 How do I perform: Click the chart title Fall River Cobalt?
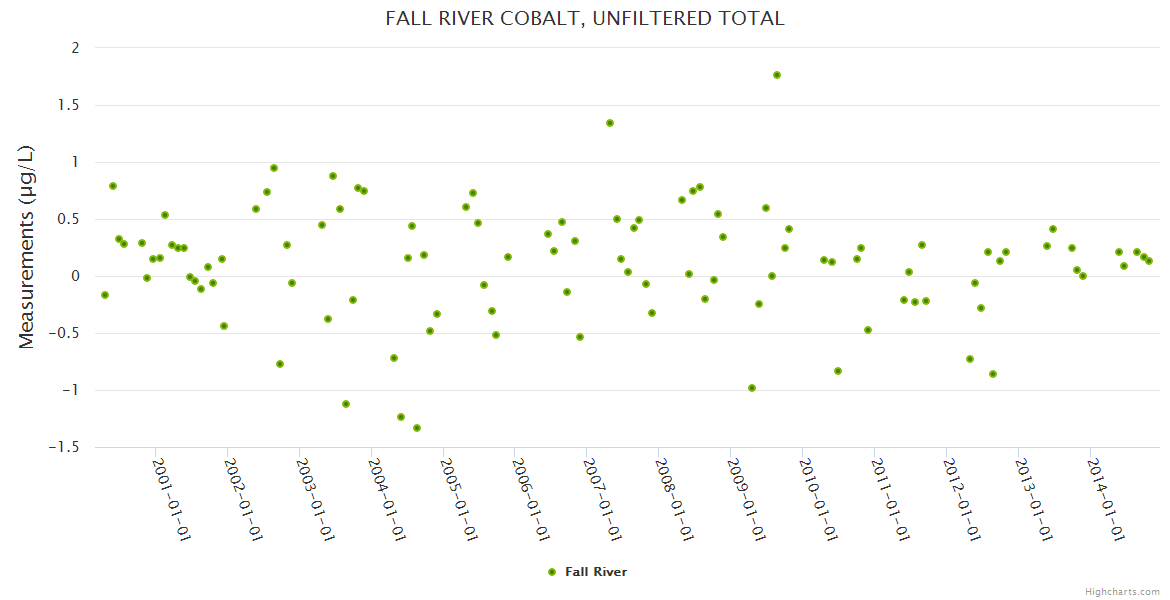(x=585, y=18)
